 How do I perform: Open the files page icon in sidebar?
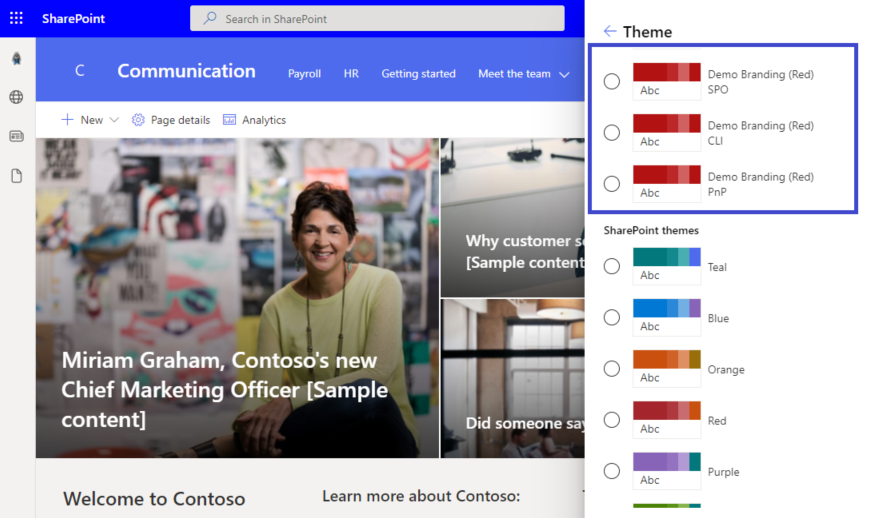(x=16, y=175)
